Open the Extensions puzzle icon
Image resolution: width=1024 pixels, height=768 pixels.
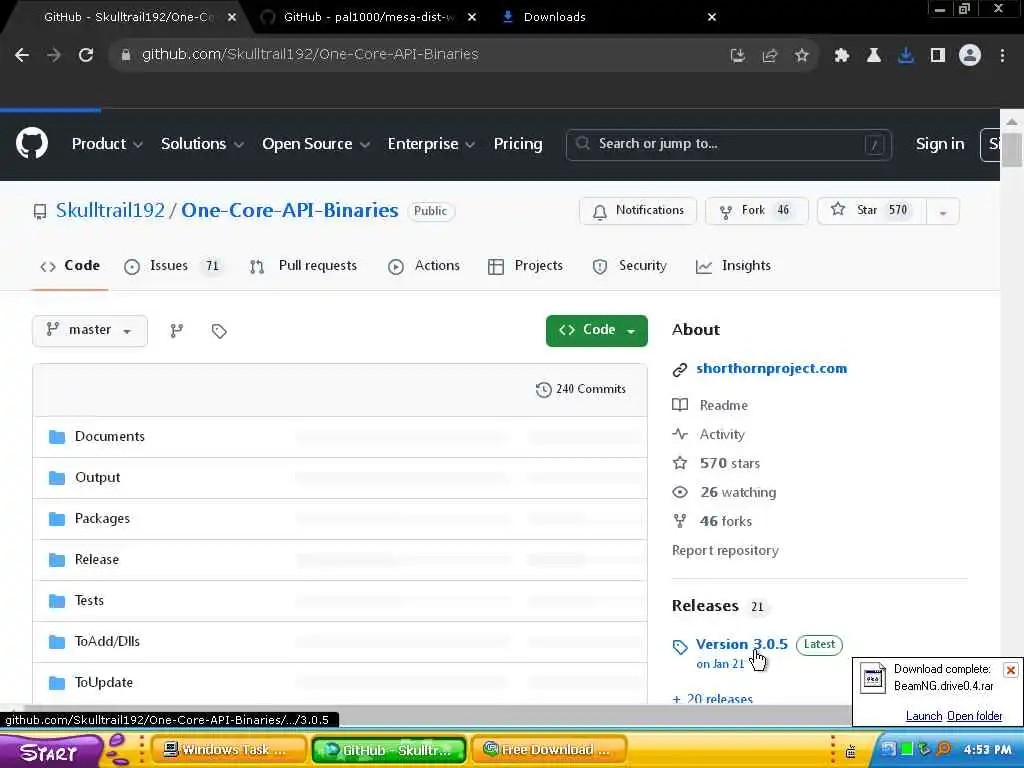pyautogui.click(x=842, y=56)
